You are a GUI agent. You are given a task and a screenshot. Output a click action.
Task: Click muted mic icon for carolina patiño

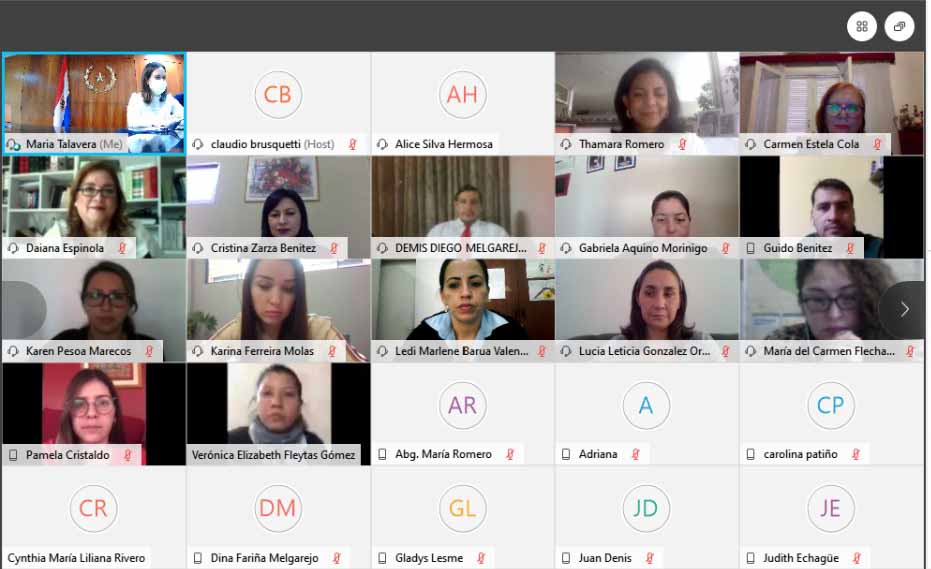[x=856, y=454]
